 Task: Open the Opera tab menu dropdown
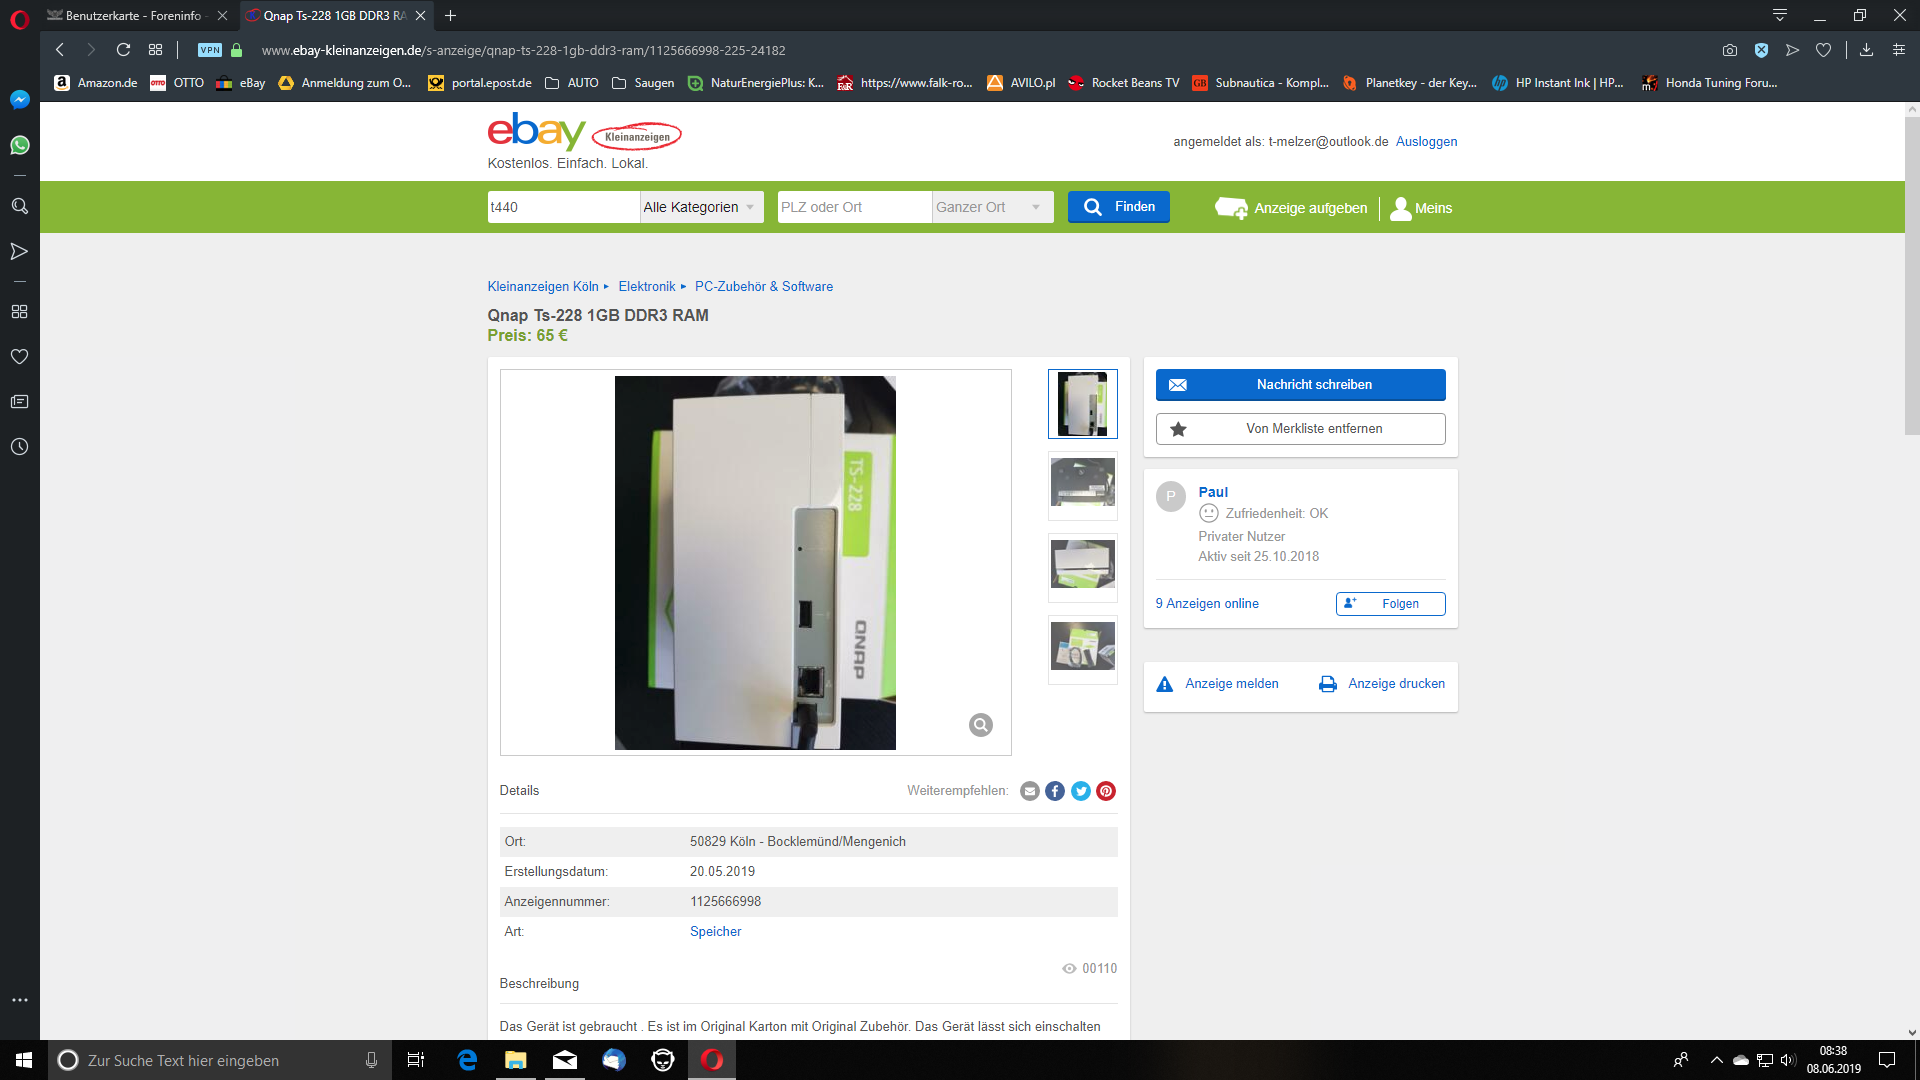pos(1780,15)
